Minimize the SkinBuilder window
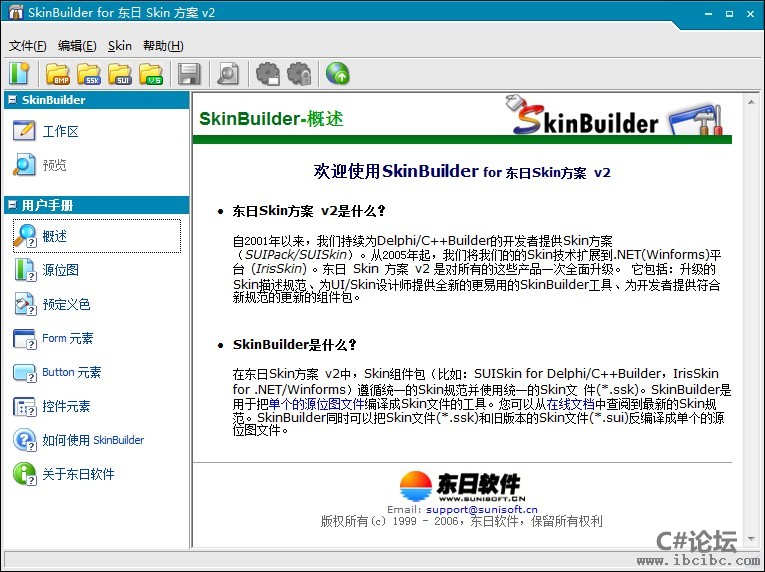 click(708, 14)
